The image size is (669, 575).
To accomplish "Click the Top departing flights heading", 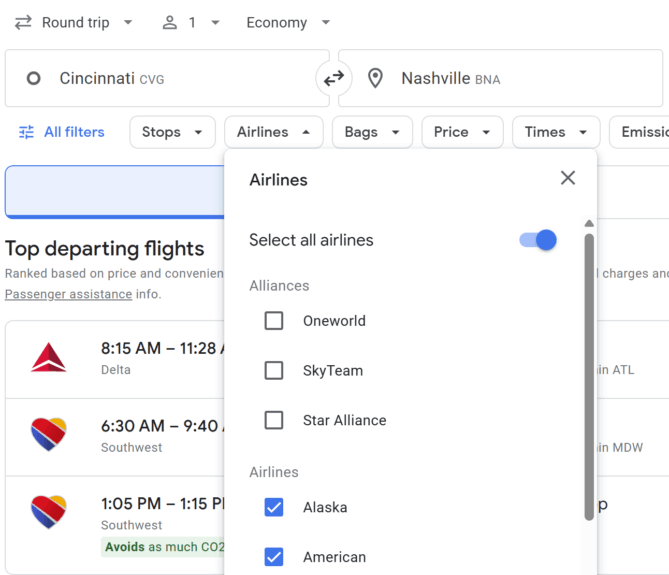I will [105, 249].
